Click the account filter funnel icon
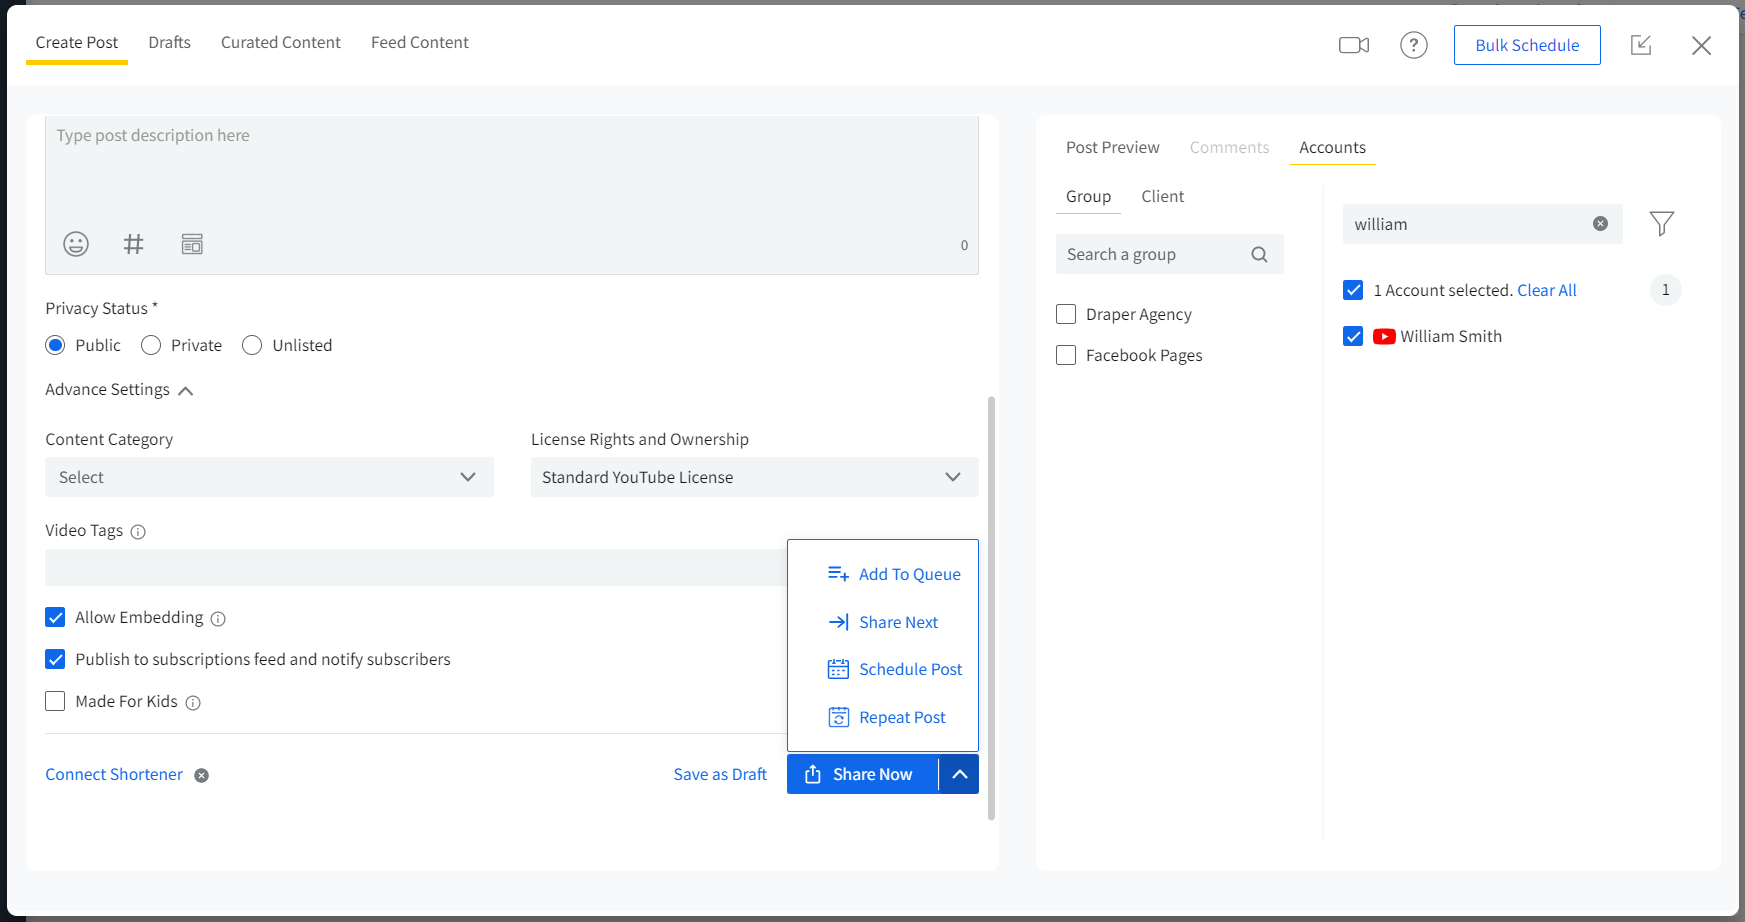 [1661, 224]
